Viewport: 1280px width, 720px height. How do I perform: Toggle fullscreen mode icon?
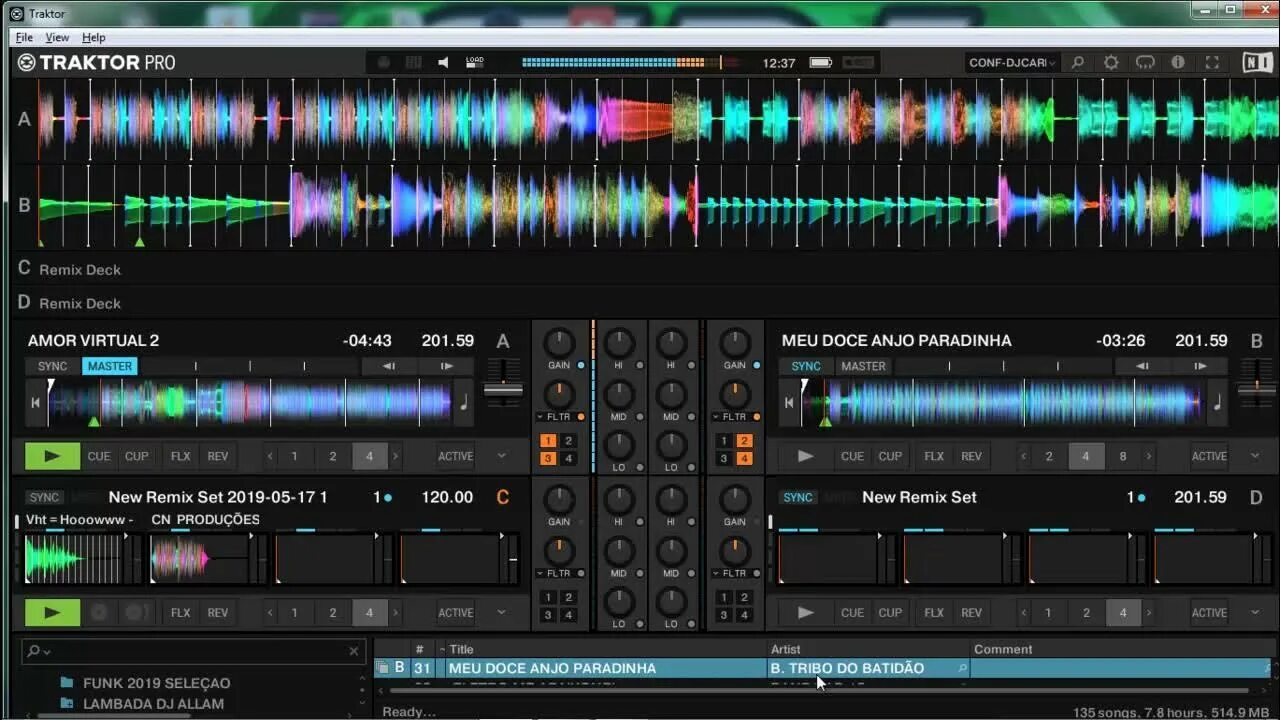click(1212, 62)
